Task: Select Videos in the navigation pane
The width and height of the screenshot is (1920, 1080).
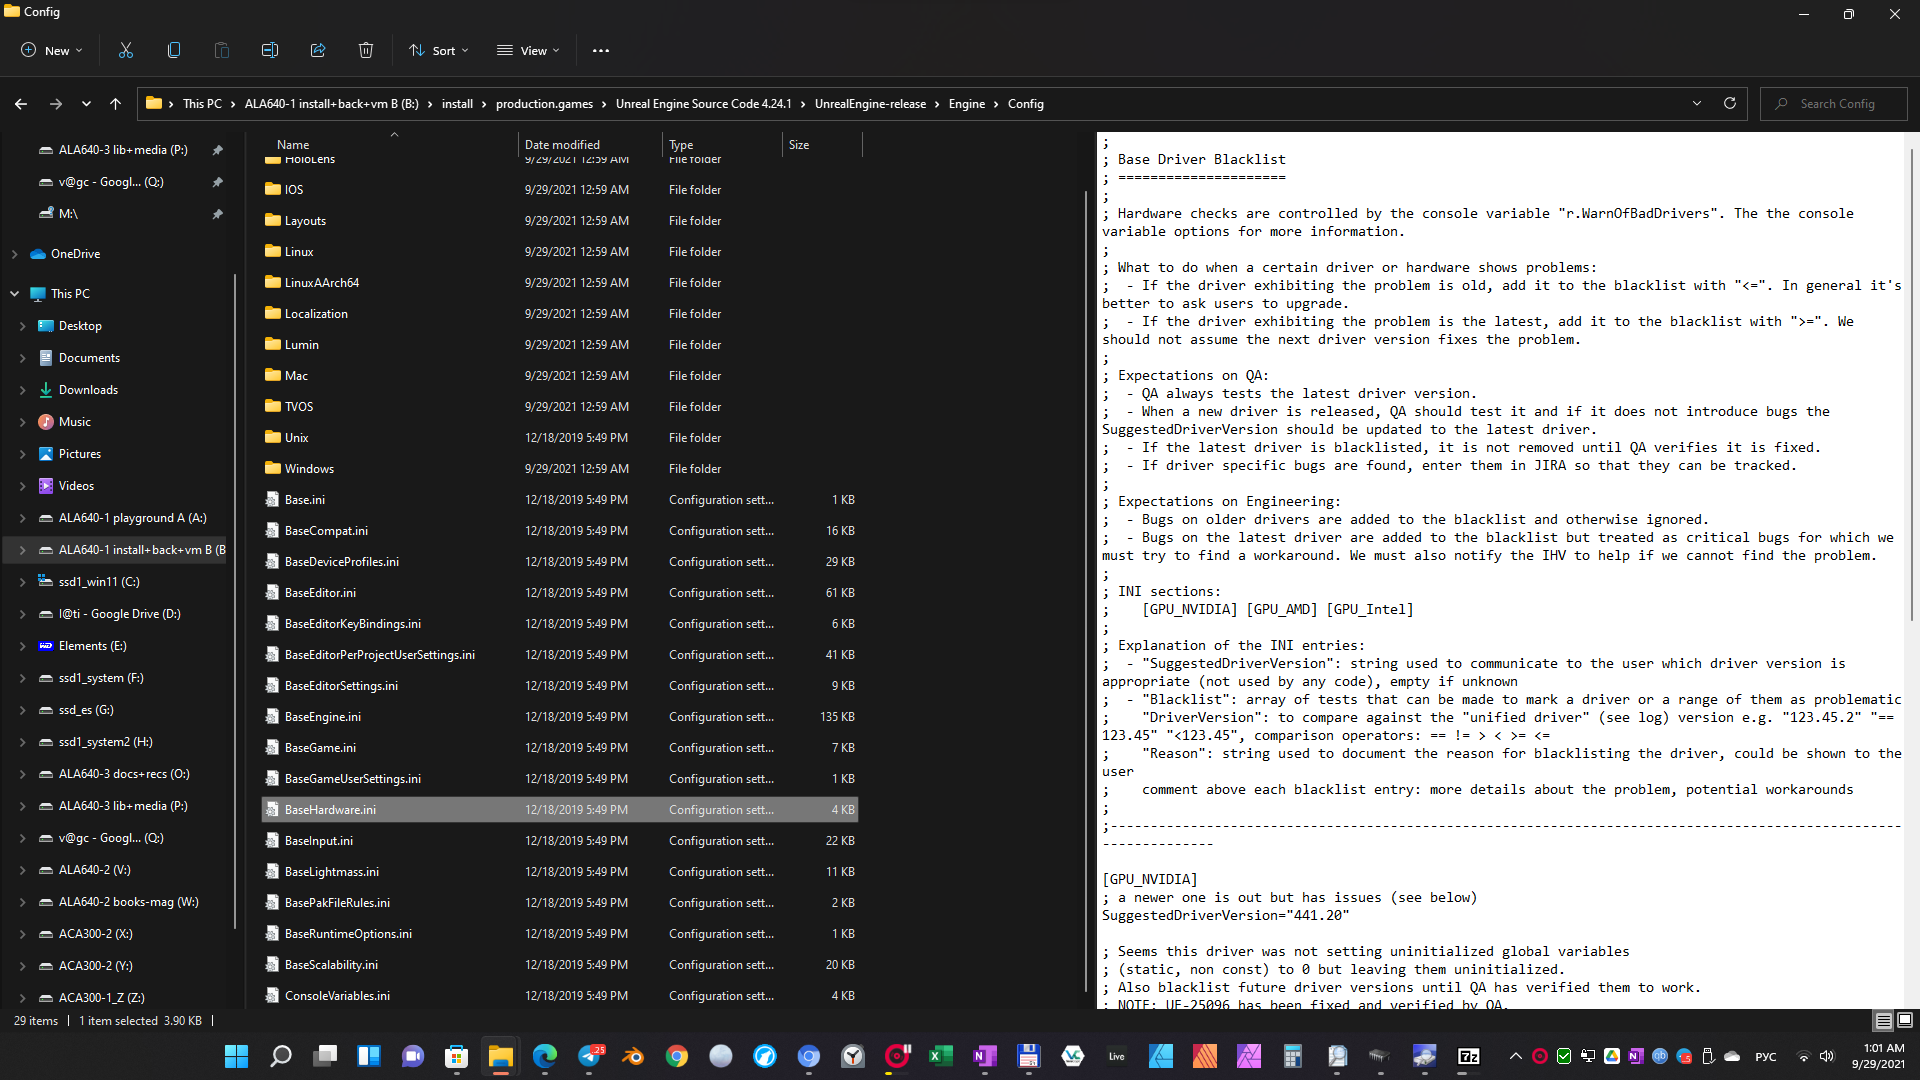Action: coord(76,486)
